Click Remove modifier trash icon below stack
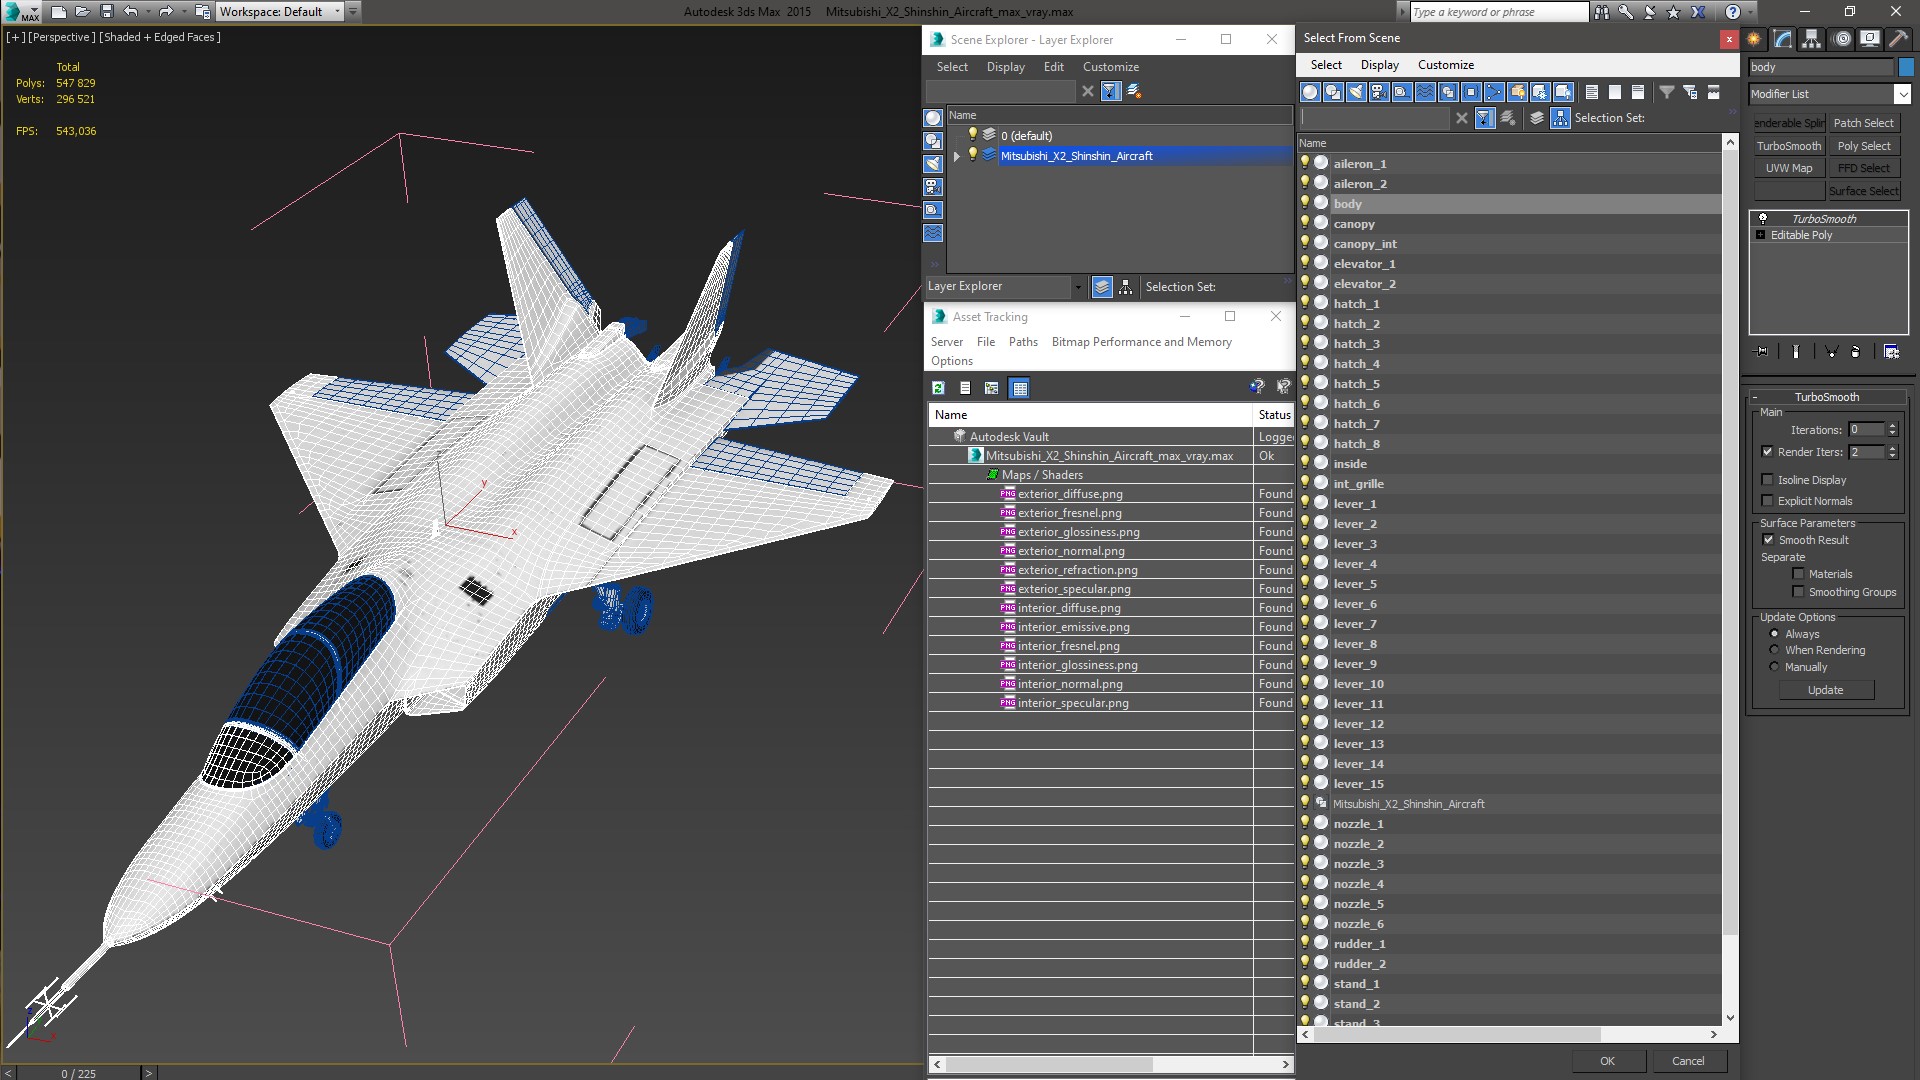This screenshot has height=1080, width=1920. tap(1855, 352)
